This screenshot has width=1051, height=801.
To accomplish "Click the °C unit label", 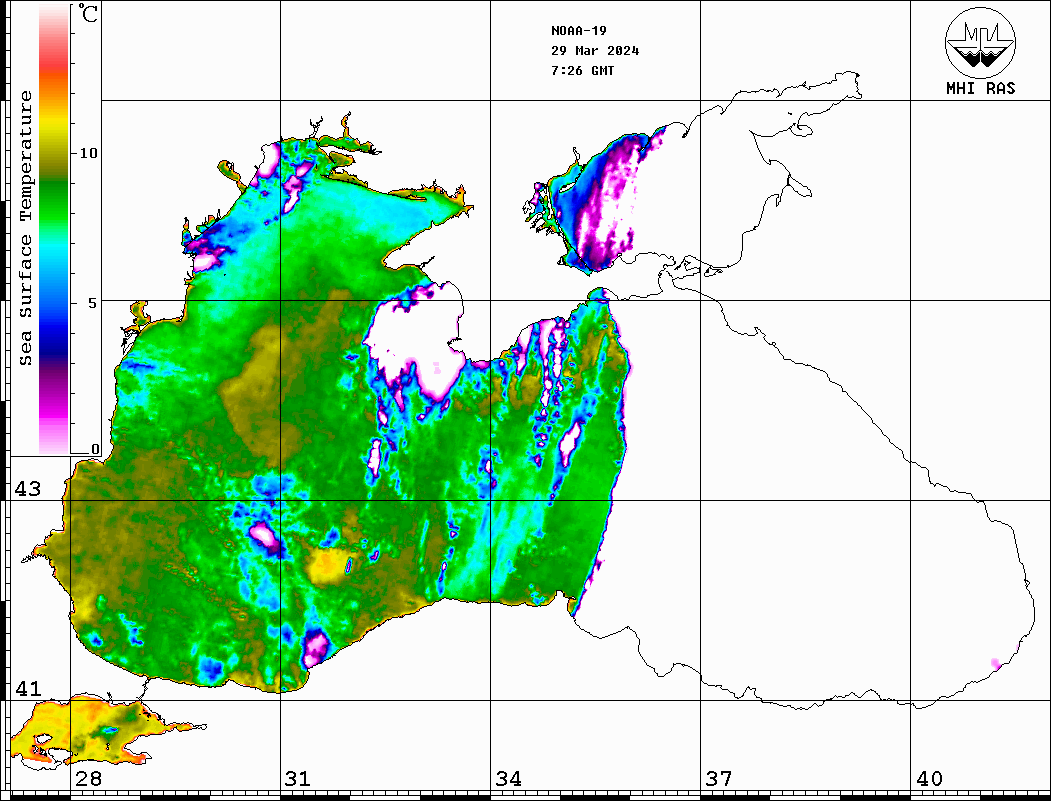I will (x=88, y=13).
